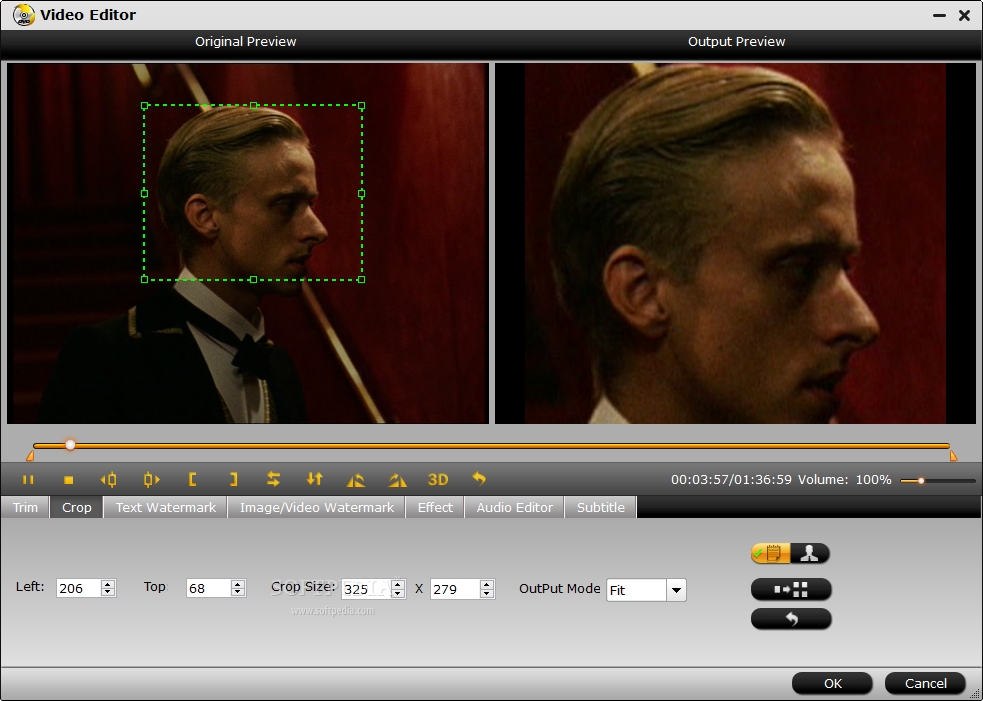983x701 pixels.
Task: Click the bottom-left crop handle
Action: click(x=144, y=279)
